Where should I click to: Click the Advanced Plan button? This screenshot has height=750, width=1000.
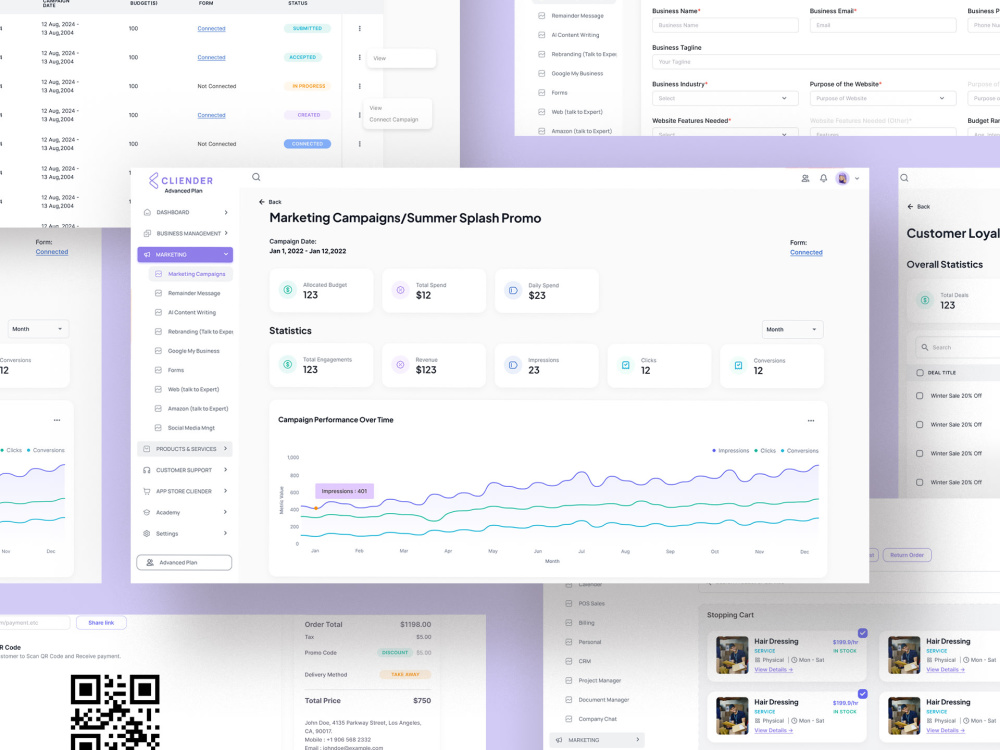tap(184, 562)
